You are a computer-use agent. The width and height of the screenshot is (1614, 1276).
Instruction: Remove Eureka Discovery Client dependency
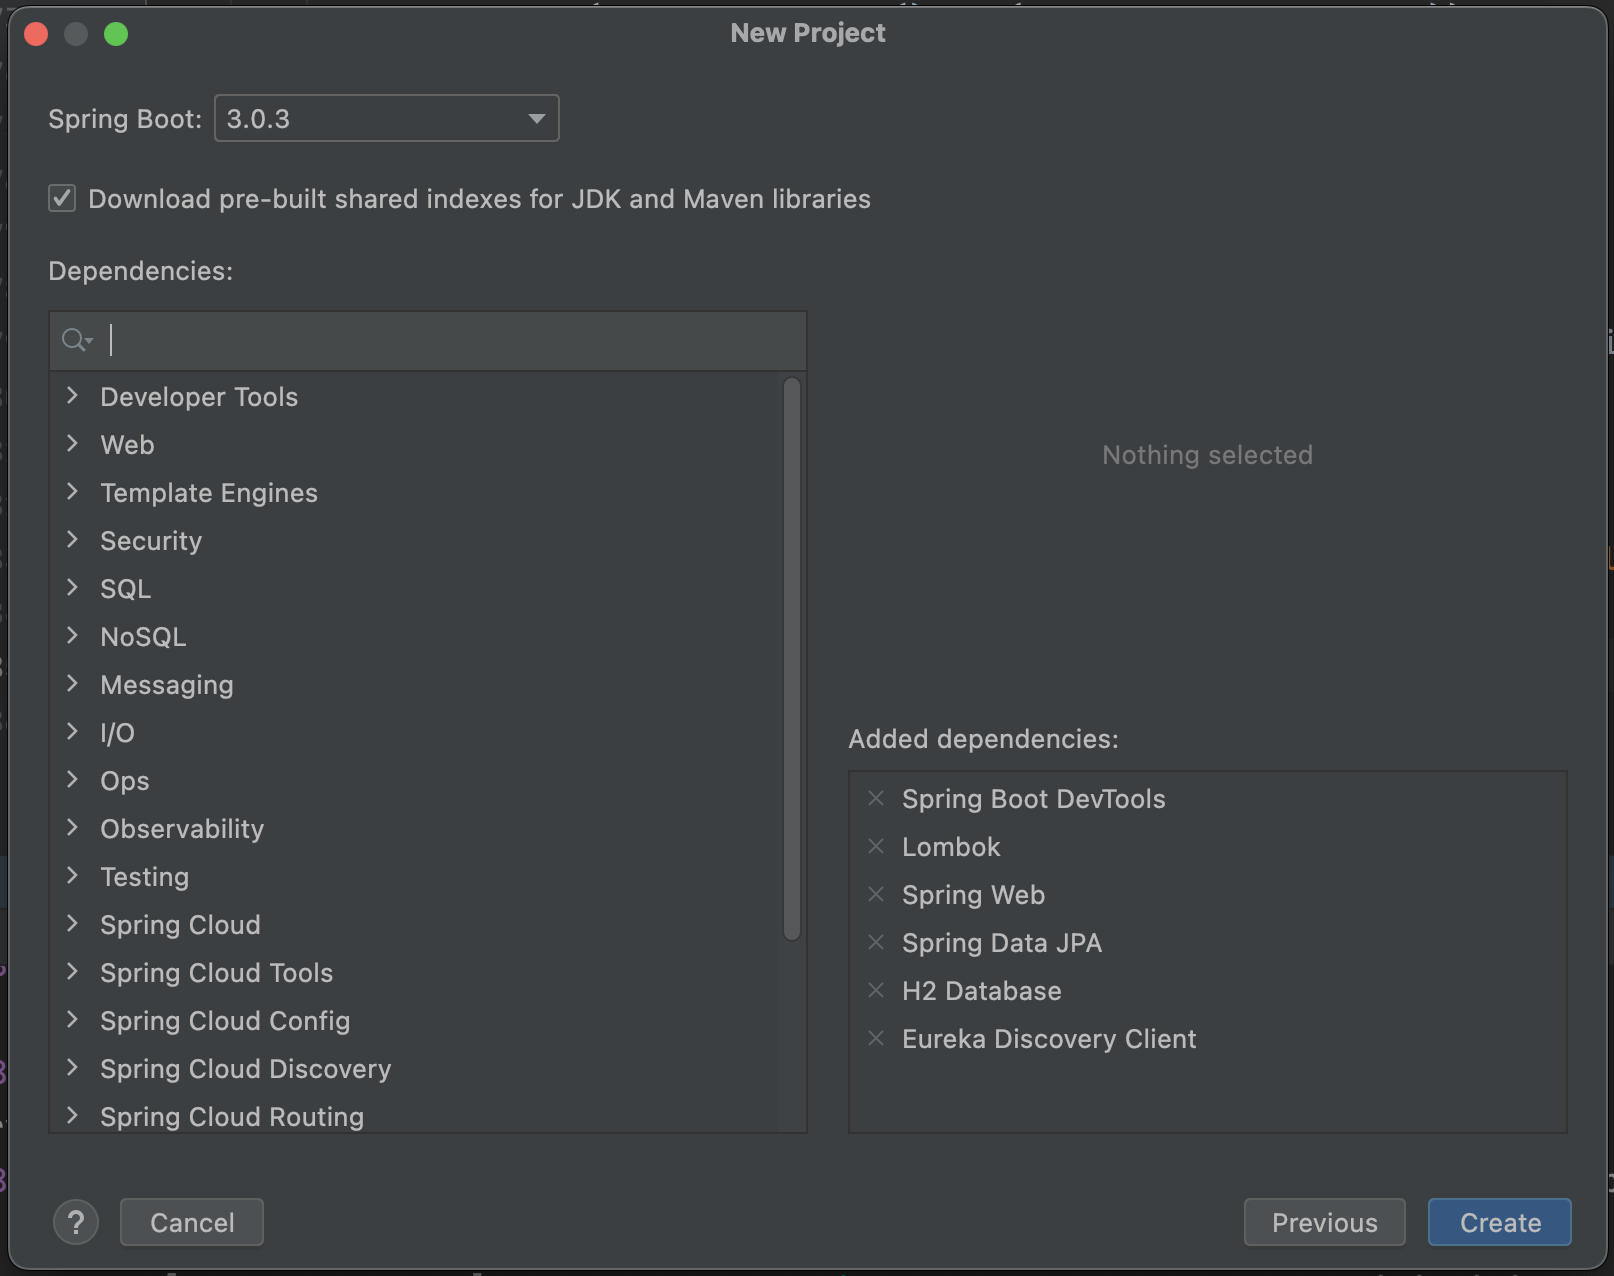[x=876, y=1038]
